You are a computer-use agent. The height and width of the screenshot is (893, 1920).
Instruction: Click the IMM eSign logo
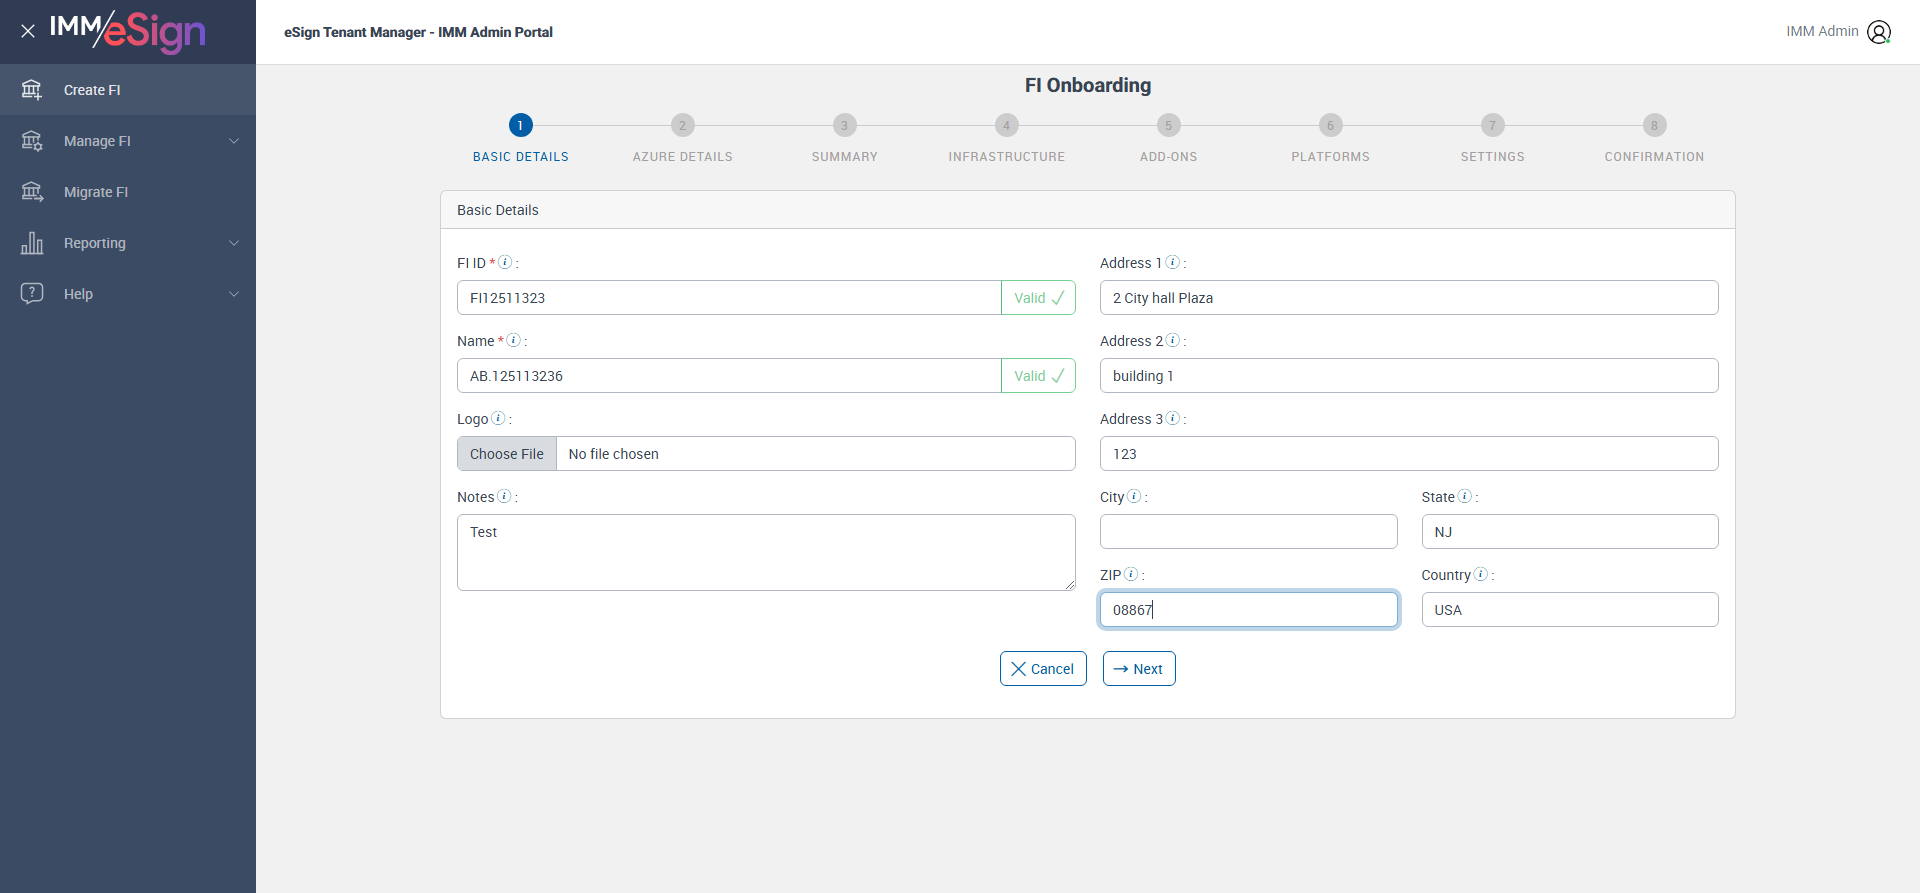tap(128, 31)
